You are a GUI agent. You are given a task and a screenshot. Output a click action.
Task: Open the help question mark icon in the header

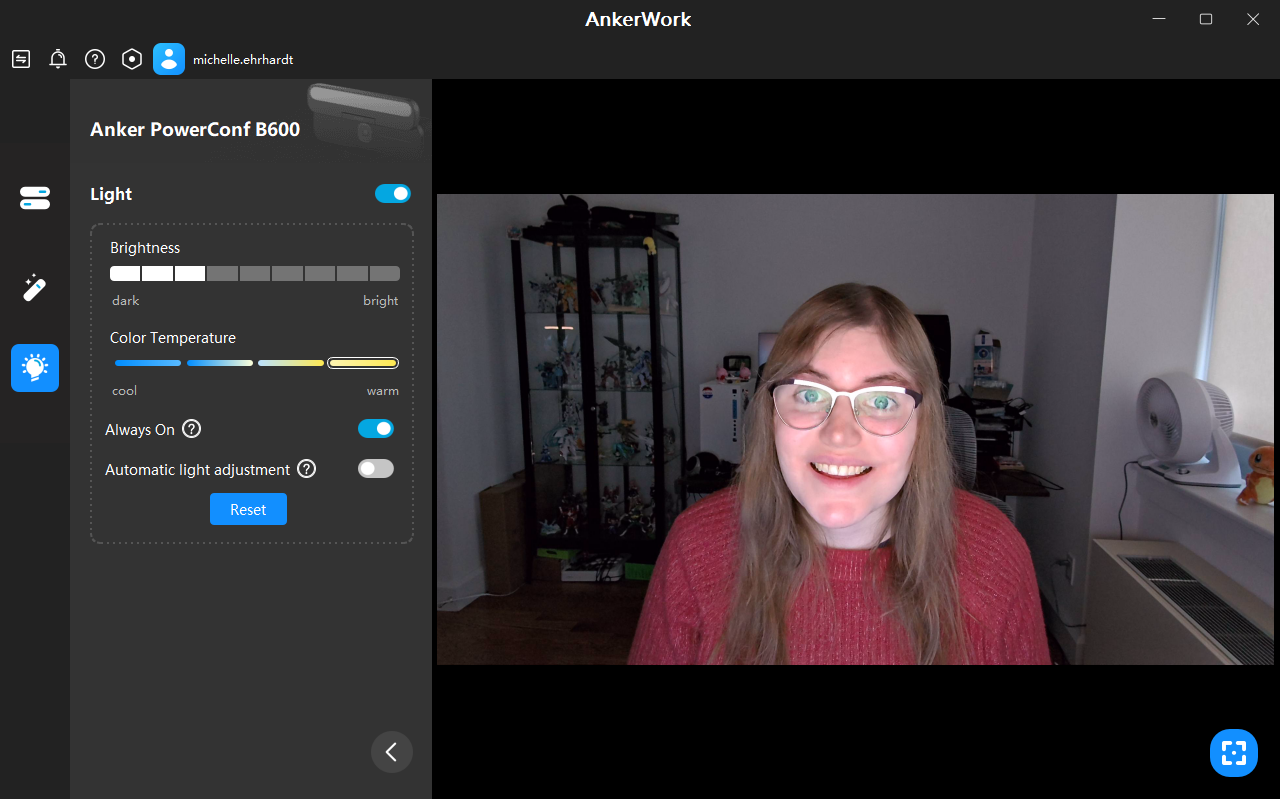point(95,59)
